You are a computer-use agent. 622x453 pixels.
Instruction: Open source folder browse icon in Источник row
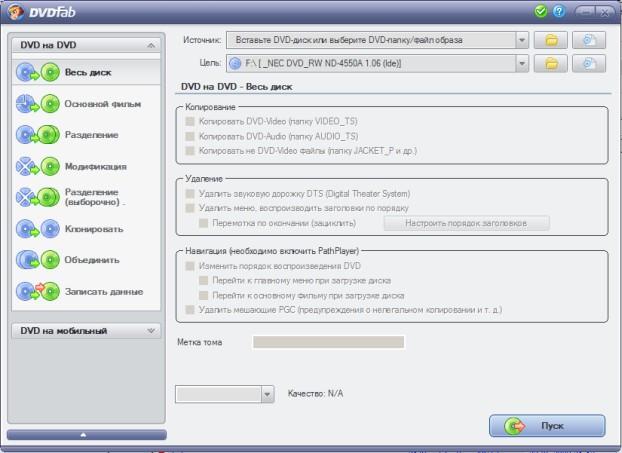pyautogui.click(x=551, y=40)
